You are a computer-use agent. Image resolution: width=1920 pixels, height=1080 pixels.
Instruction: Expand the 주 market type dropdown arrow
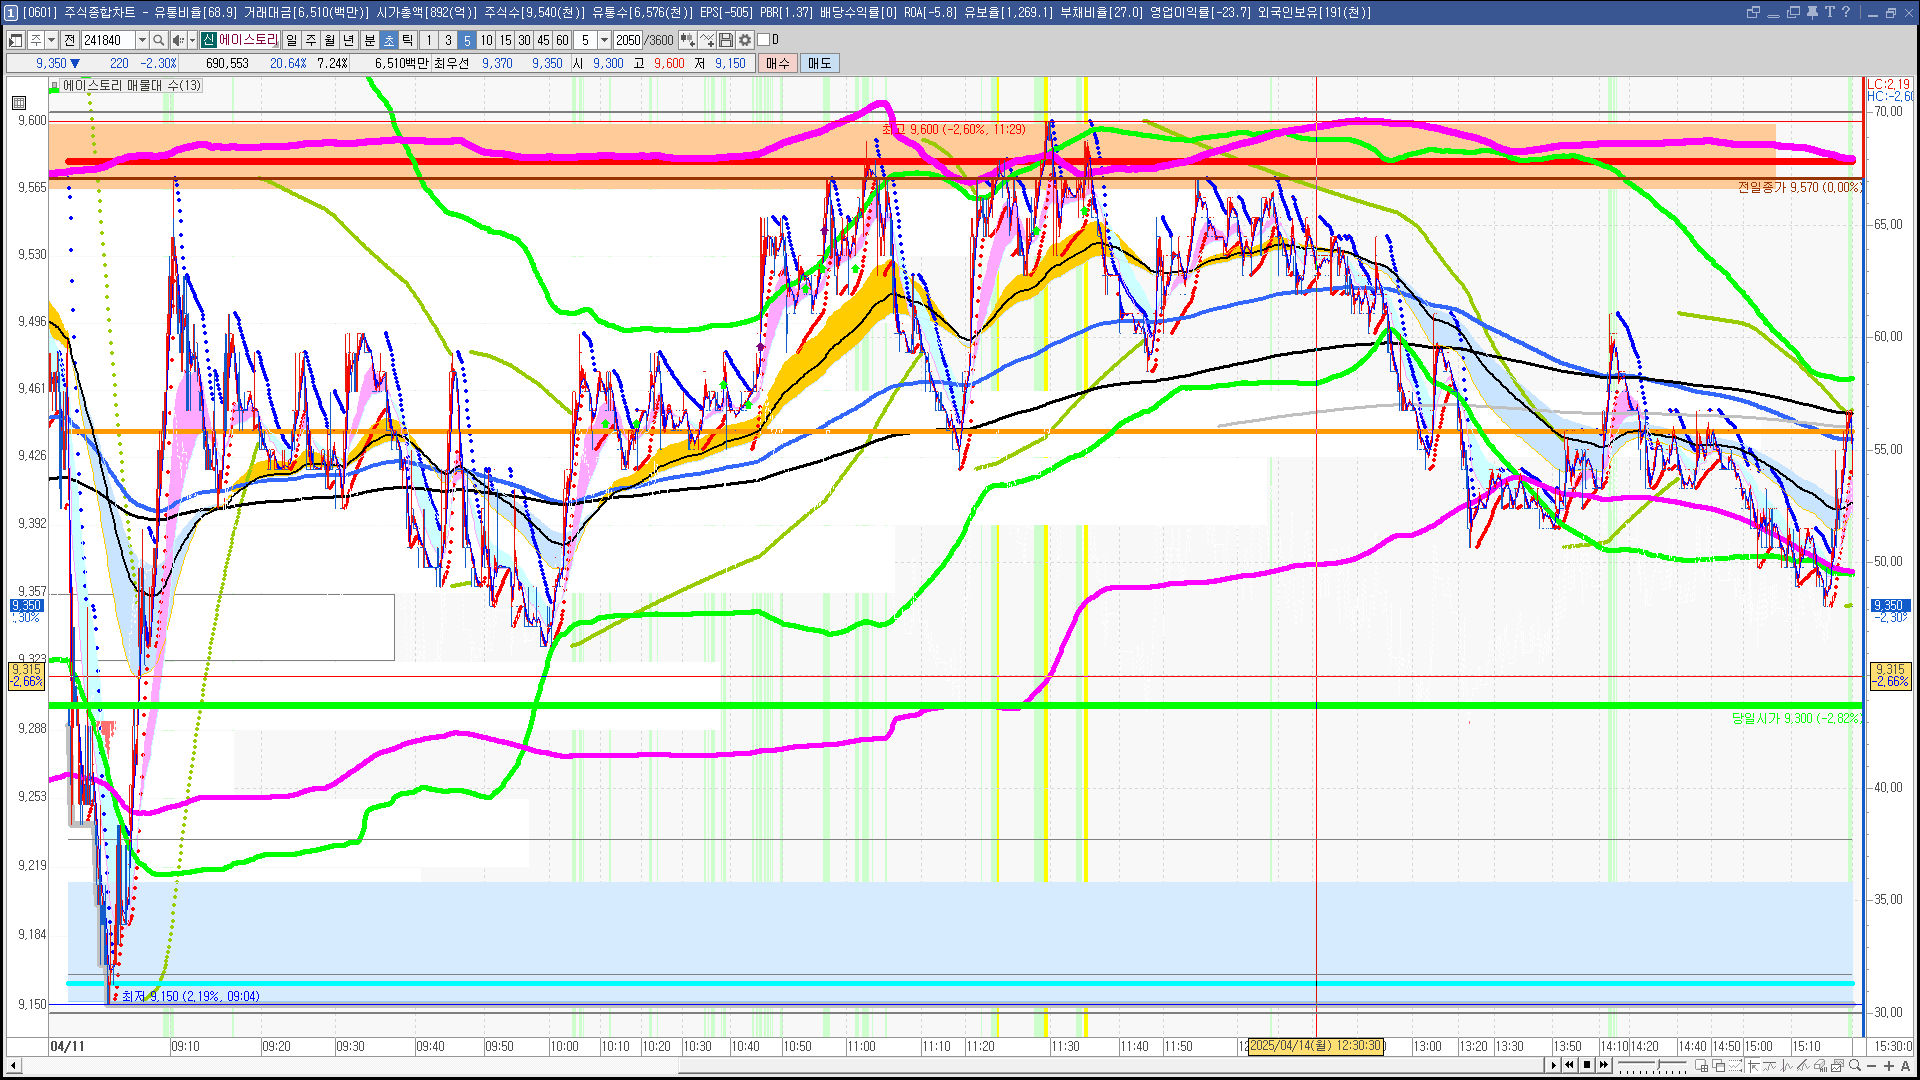point(51,40)
